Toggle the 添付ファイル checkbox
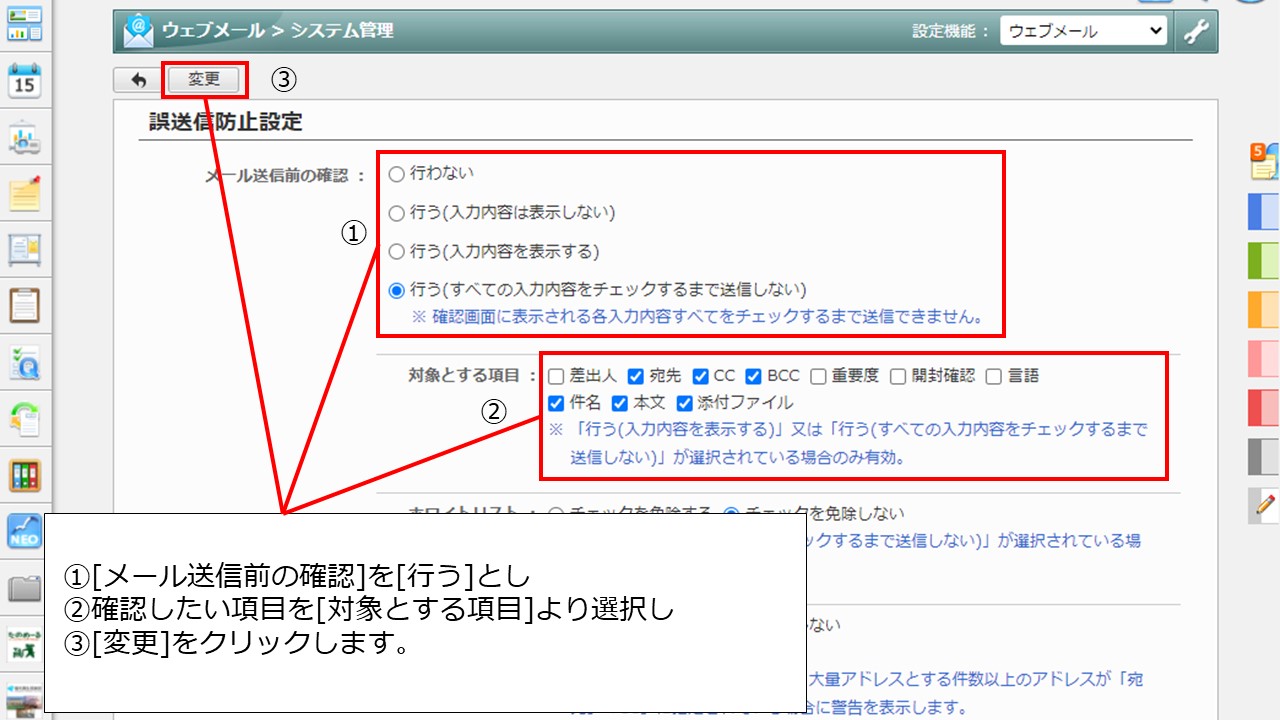This screenshot has height=720, width=1280. 684,404
